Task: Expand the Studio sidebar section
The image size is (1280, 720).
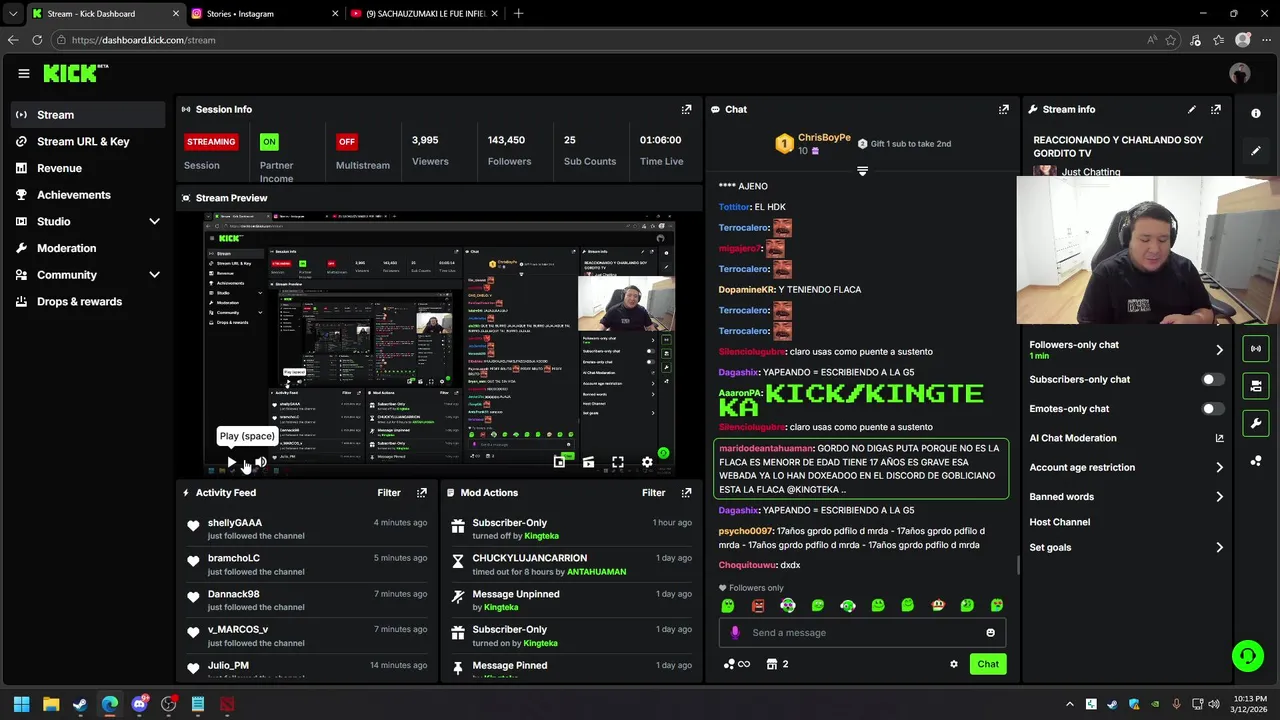Action: (154, 222)
